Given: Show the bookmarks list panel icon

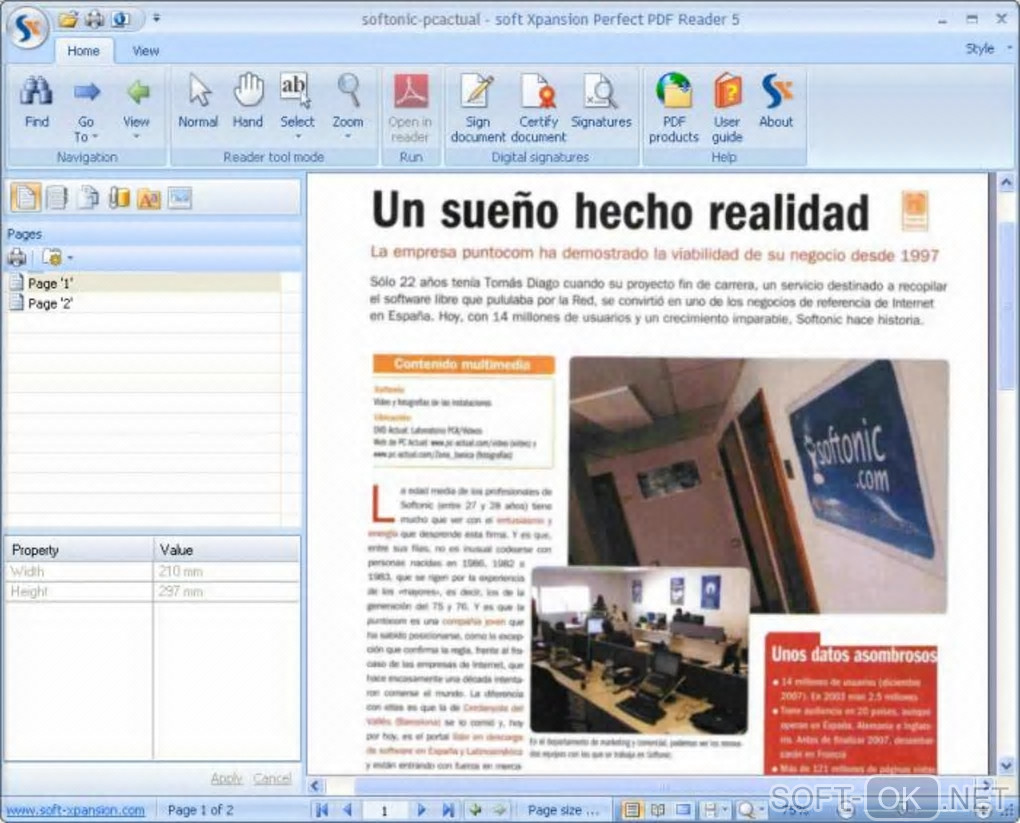Looking at the screenshot, I should (57, 198).
